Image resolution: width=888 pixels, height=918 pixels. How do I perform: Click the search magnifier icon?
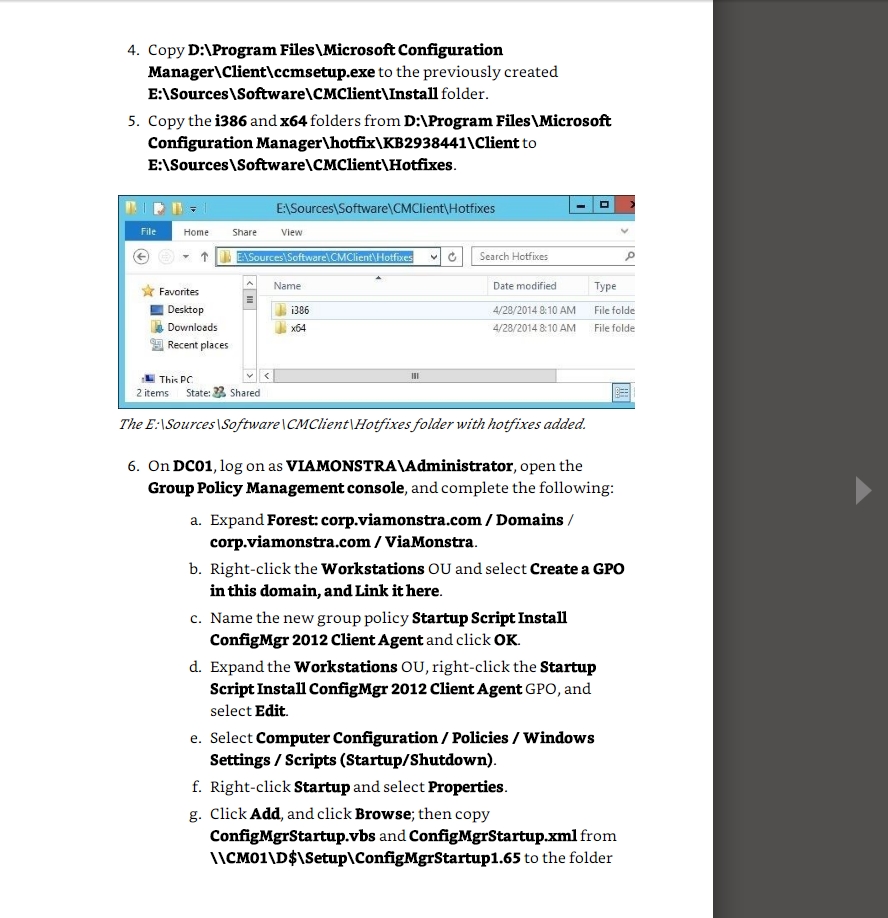[628, 257]
